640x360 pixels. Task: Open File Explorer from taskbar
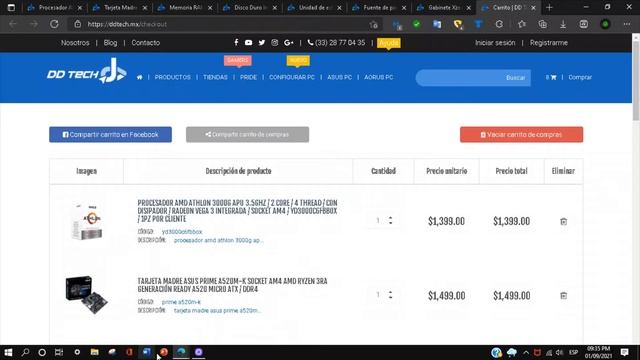(95, 352)
